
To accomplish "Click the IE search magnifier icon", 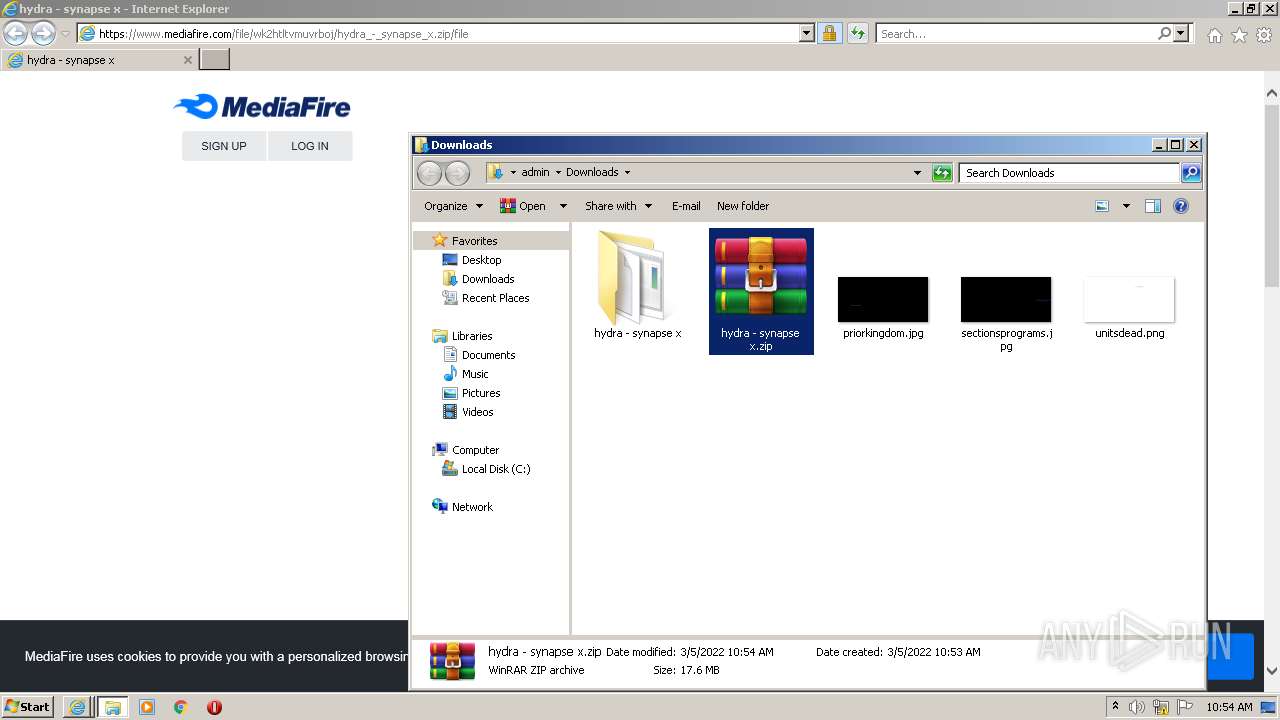I will coord(1164,33).
